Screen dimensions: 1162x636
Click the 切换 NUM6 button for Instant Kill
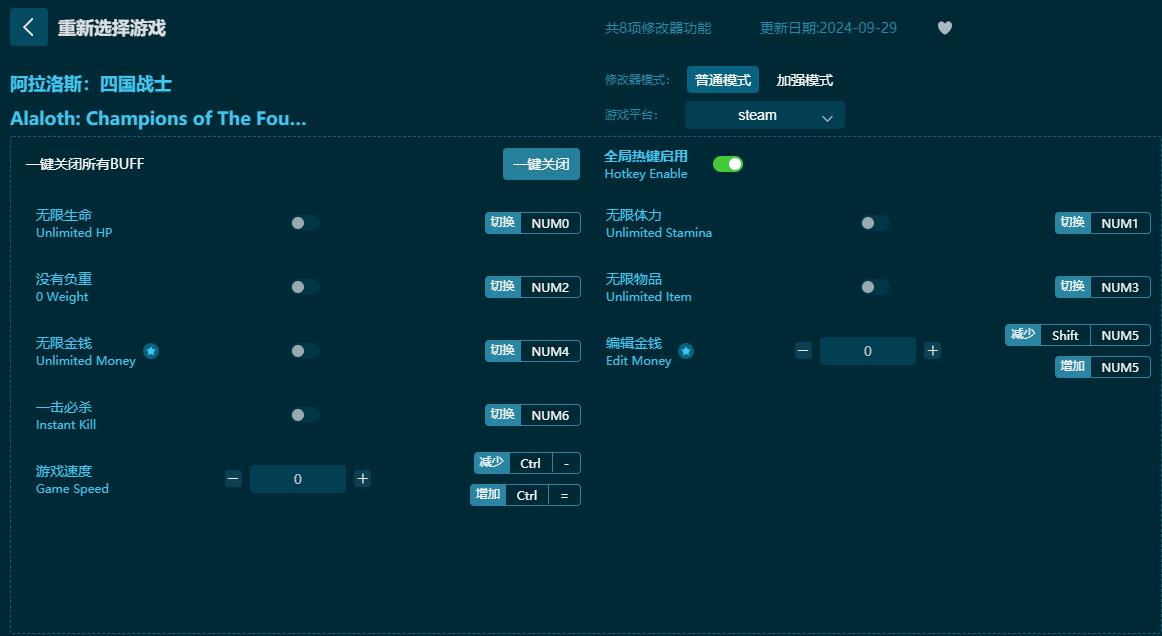coord(533,415)
